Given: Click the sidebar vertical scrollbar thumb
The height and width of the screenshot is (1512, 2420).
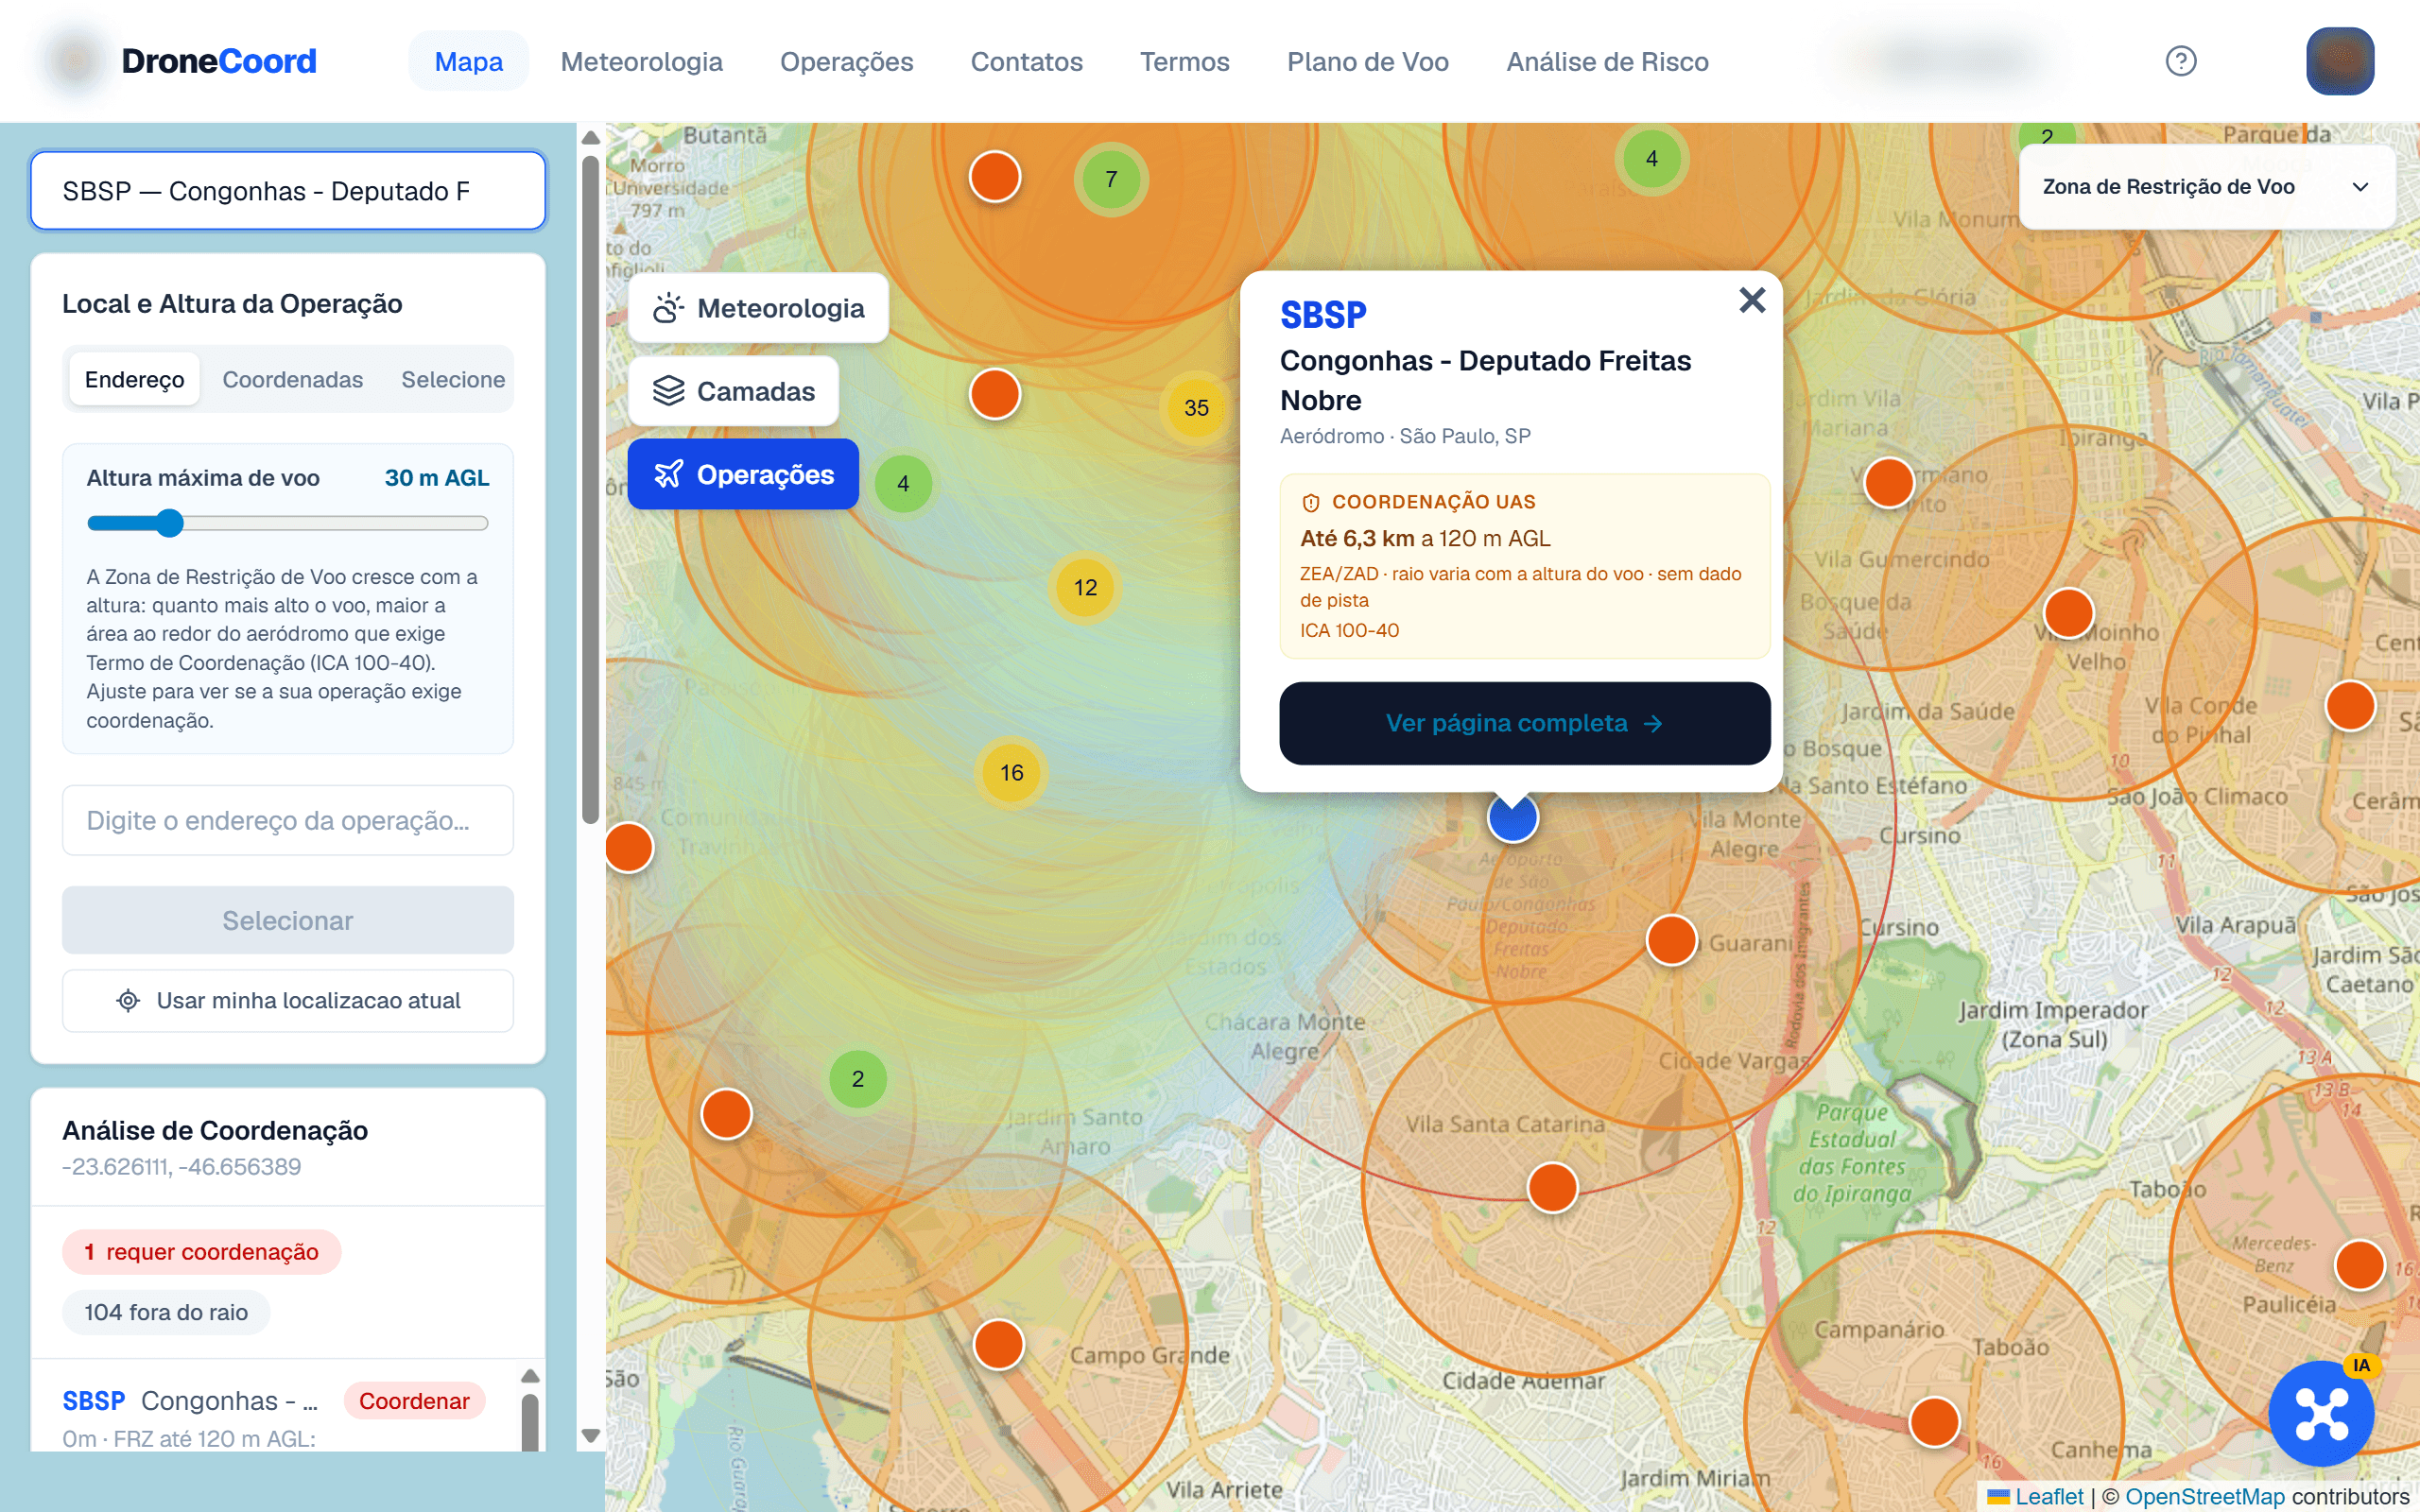Looking at the screenshot, I should (x=590, y=490).
